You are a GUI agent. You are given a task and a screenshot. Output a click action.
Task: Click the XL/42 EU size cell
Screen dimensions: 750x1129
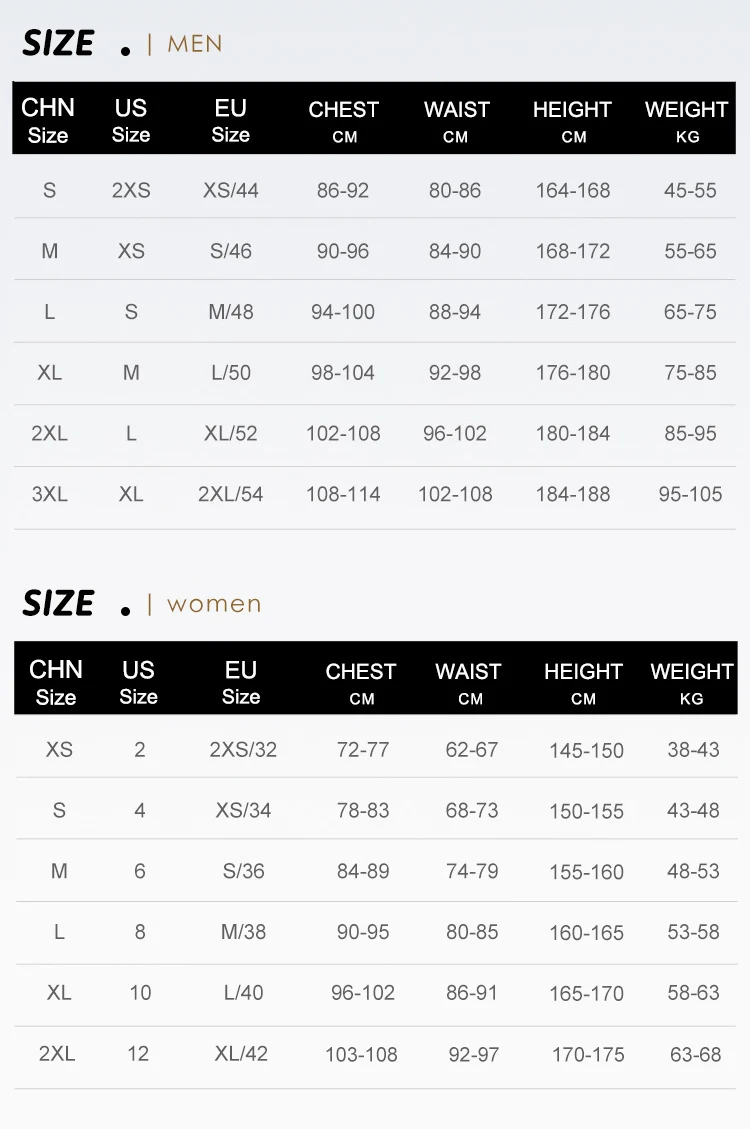tap(241, 1053)
